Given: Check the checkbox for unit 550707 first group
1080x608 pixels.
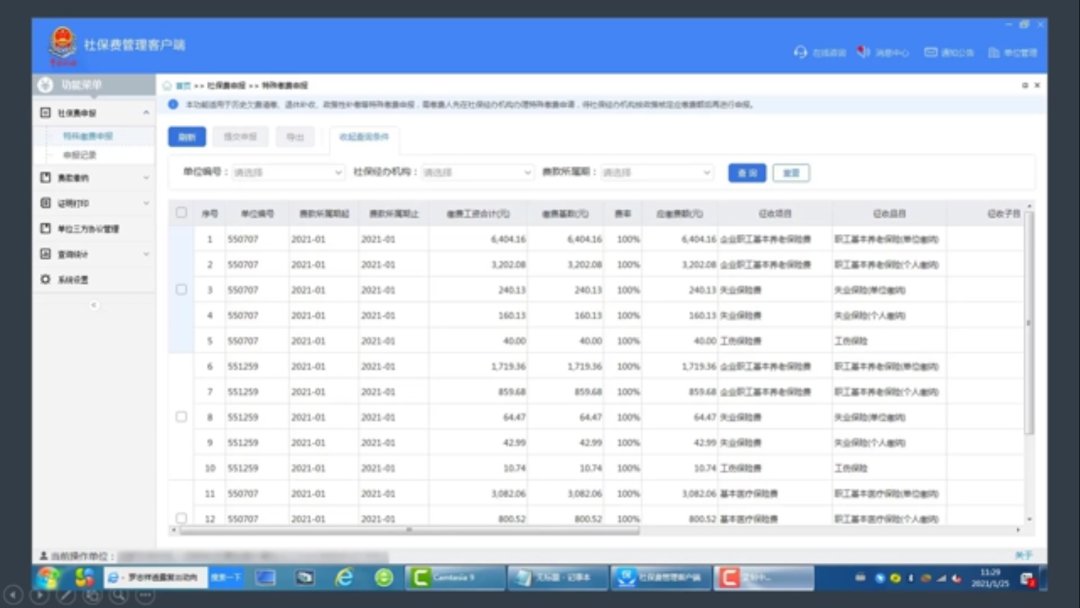Looking at the screenshot, I should 181,289.
